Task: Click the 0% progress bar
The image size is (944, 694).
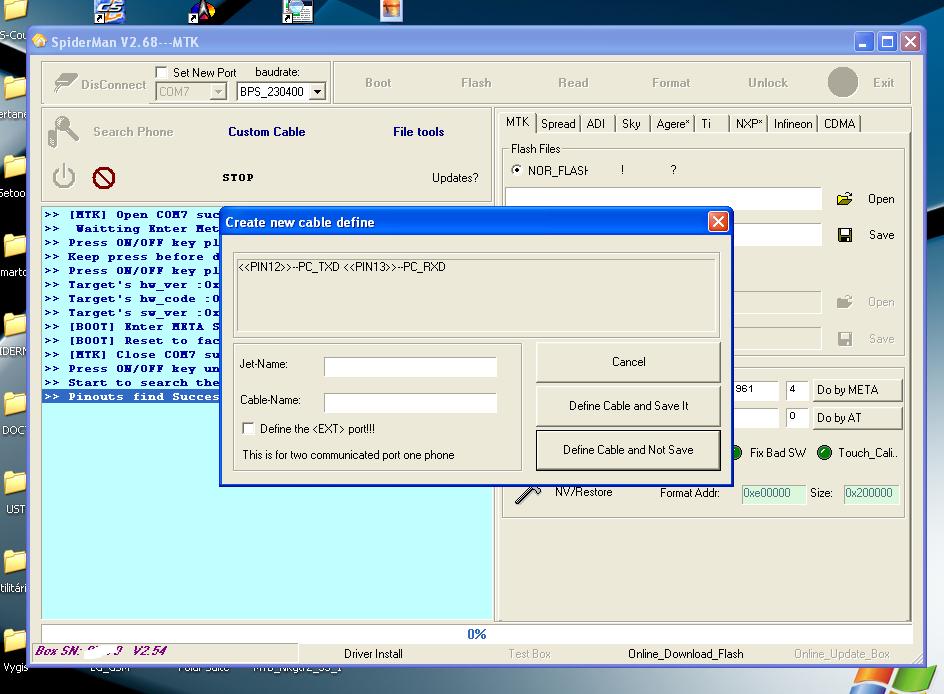Action: 476,634
